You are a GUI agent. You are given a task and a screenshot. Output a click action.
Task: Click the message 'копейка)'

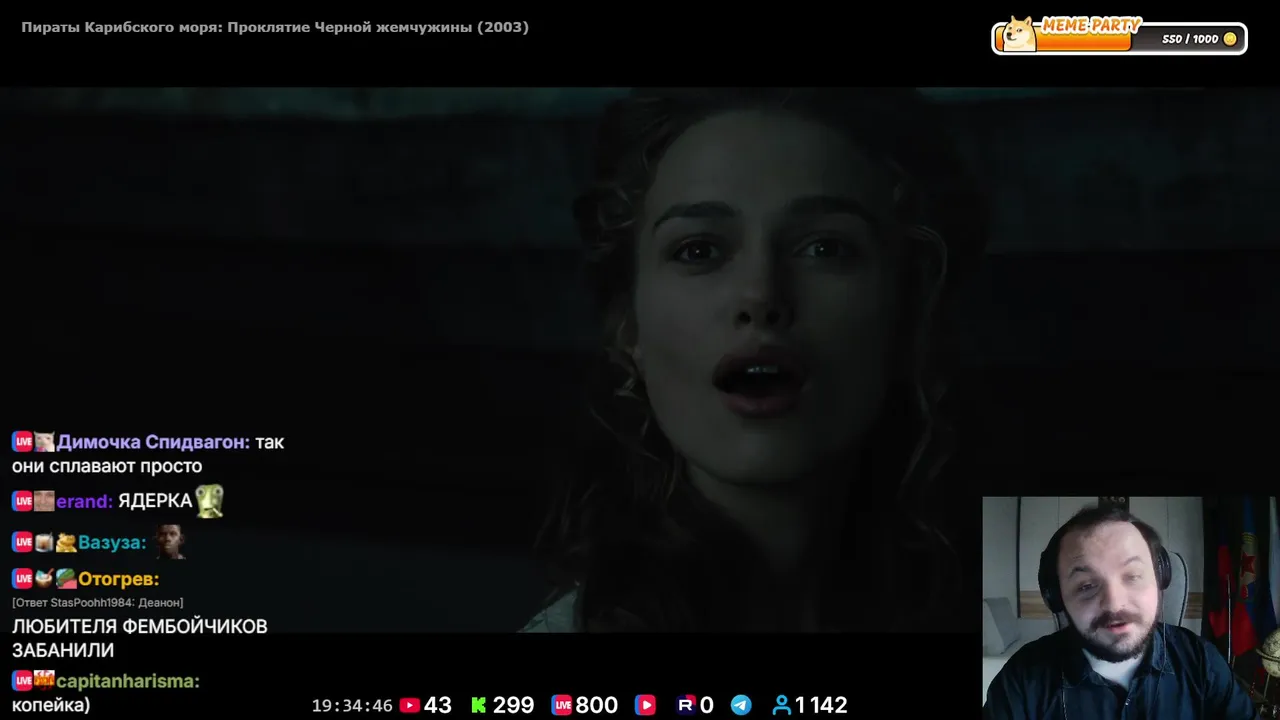point(51,705)
